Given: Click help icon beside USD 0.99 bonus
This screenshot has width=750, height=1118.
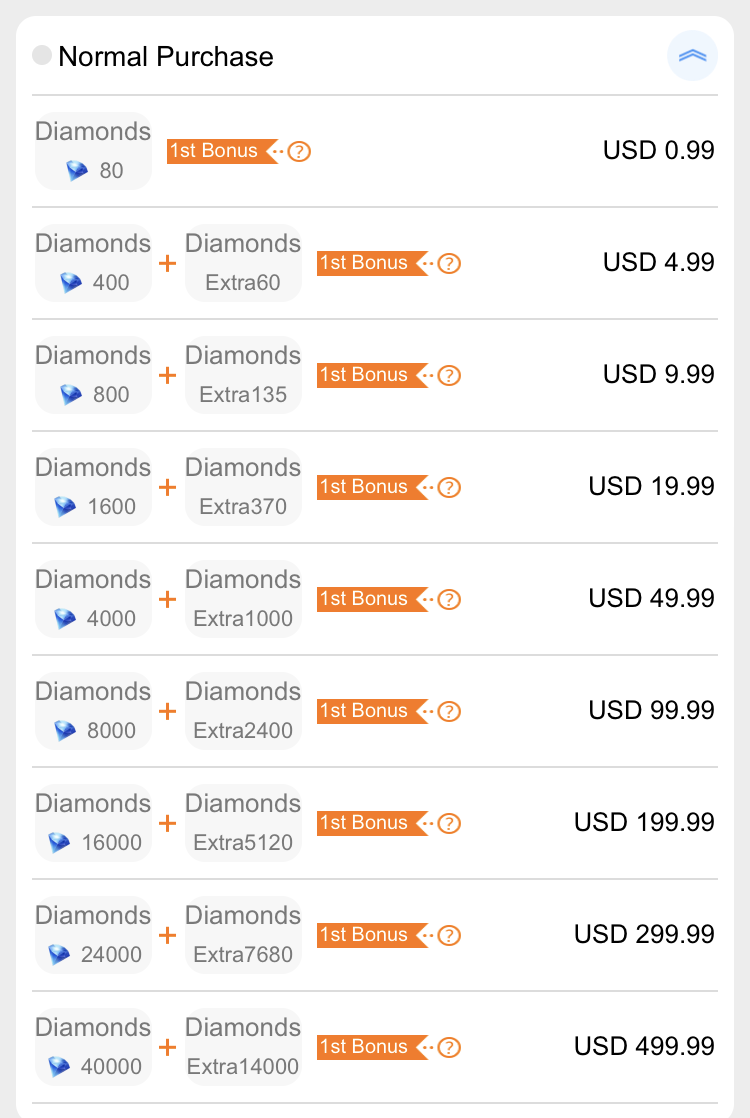Looking at the screenshot, I should pos(299,151).
